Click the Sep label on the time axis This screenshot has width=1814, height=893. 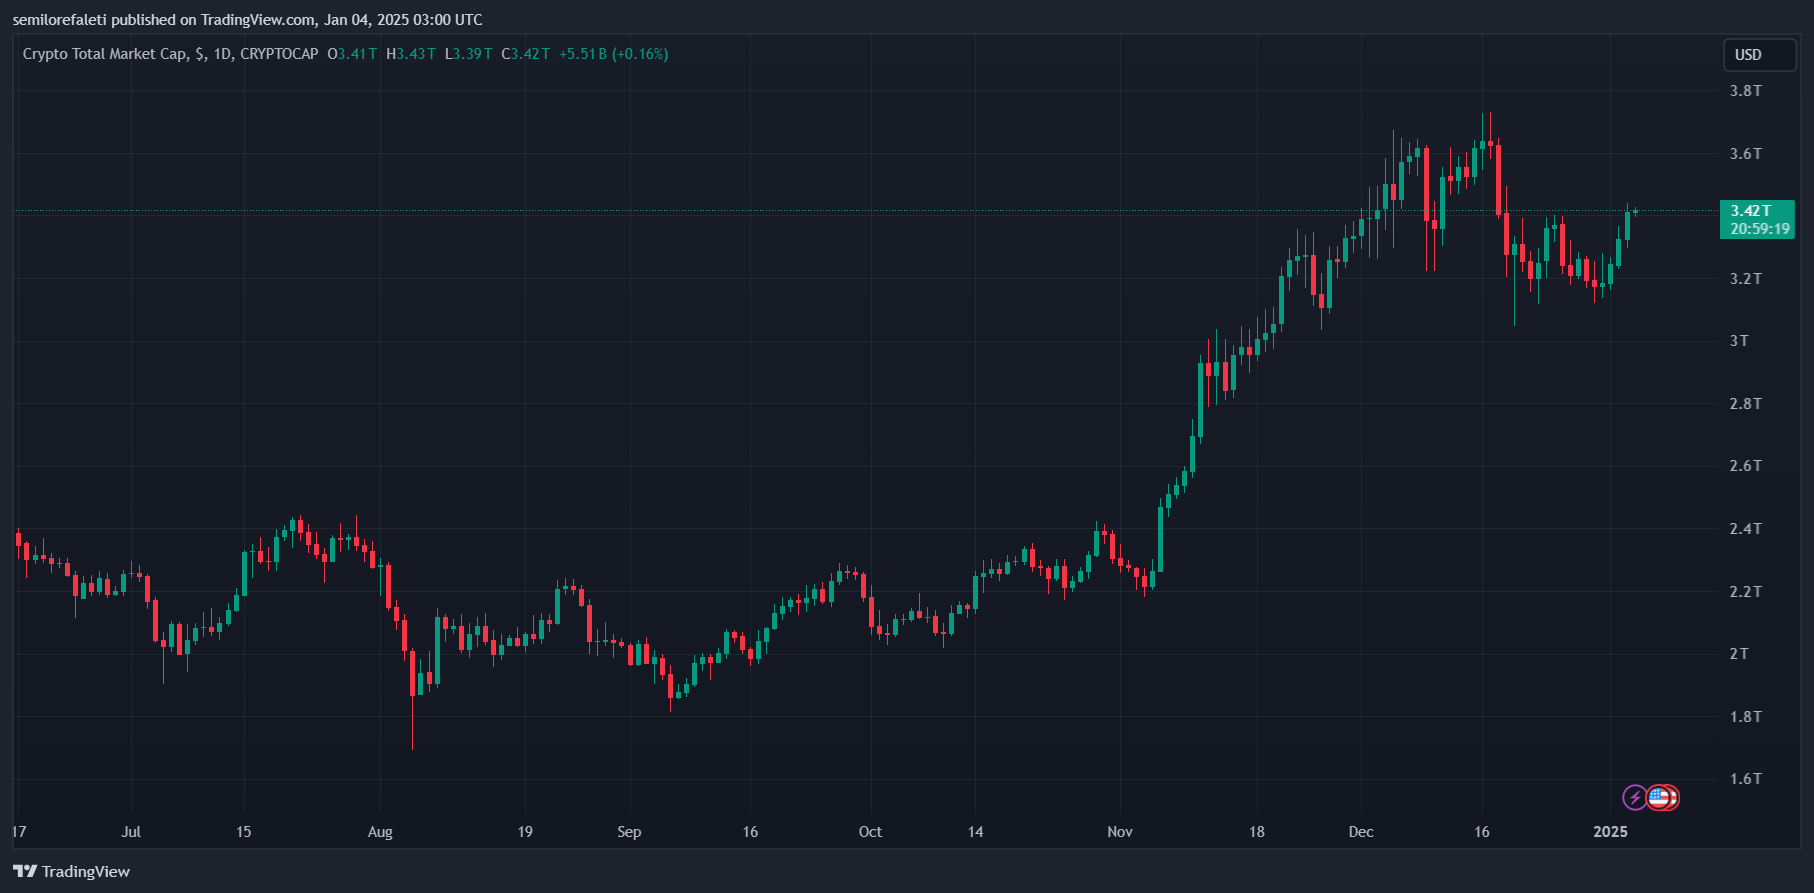pyautogui.click(x=629, y=832)
